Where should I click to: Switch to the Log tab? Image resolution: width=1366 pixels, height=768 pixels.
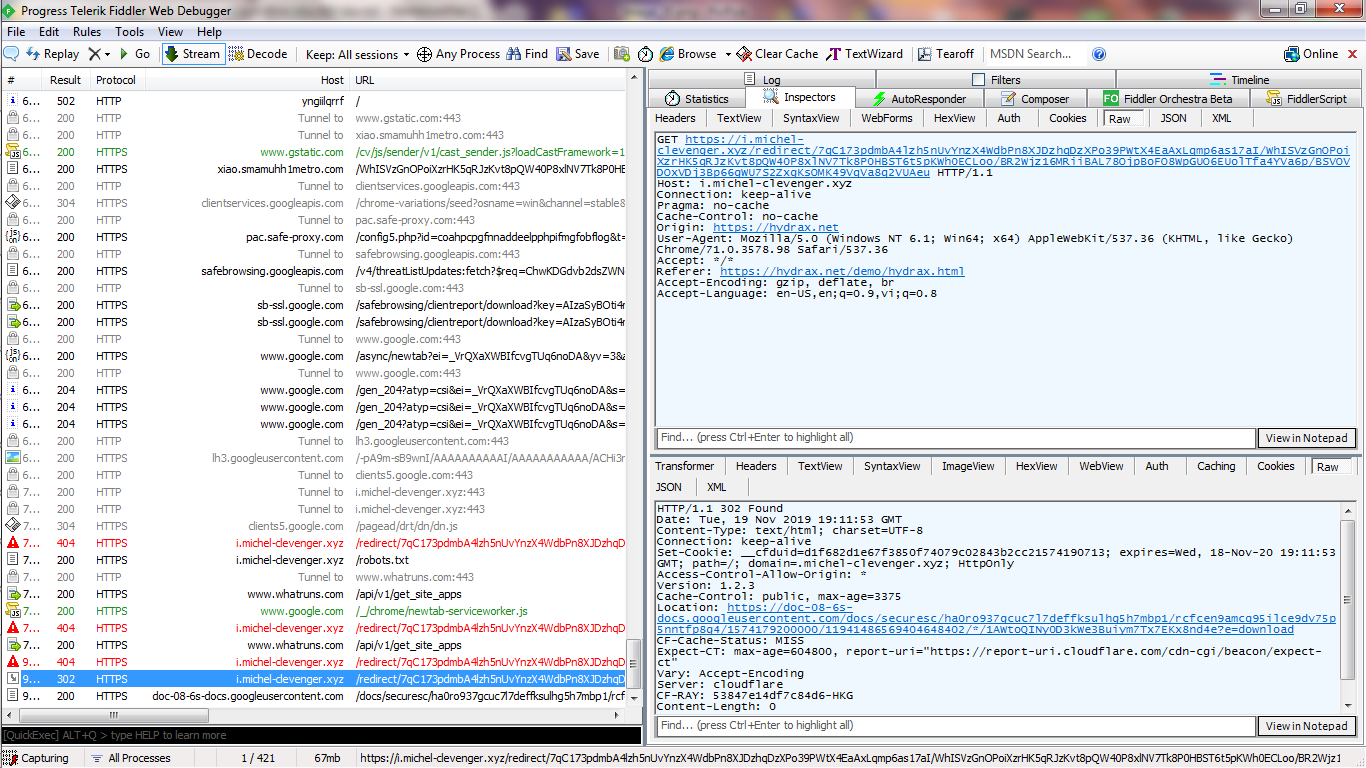pyautogui.click(x=761, y=79)
